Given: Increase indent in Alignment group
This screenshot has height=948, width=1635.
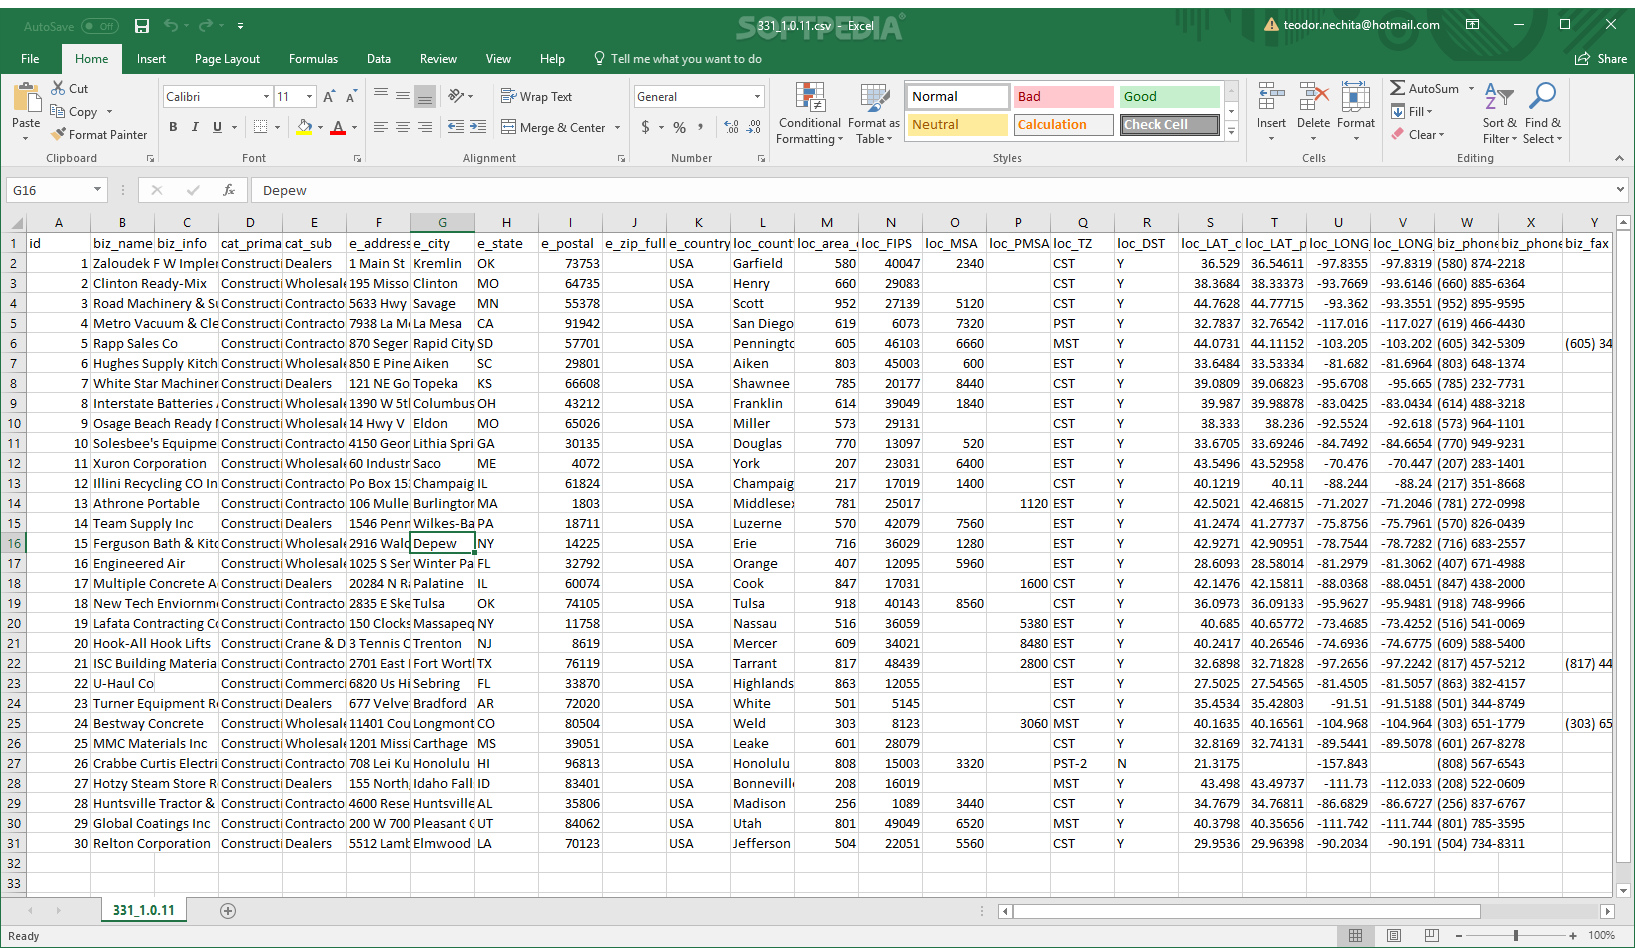Looking at the screenshot, I should pos(478,127).
